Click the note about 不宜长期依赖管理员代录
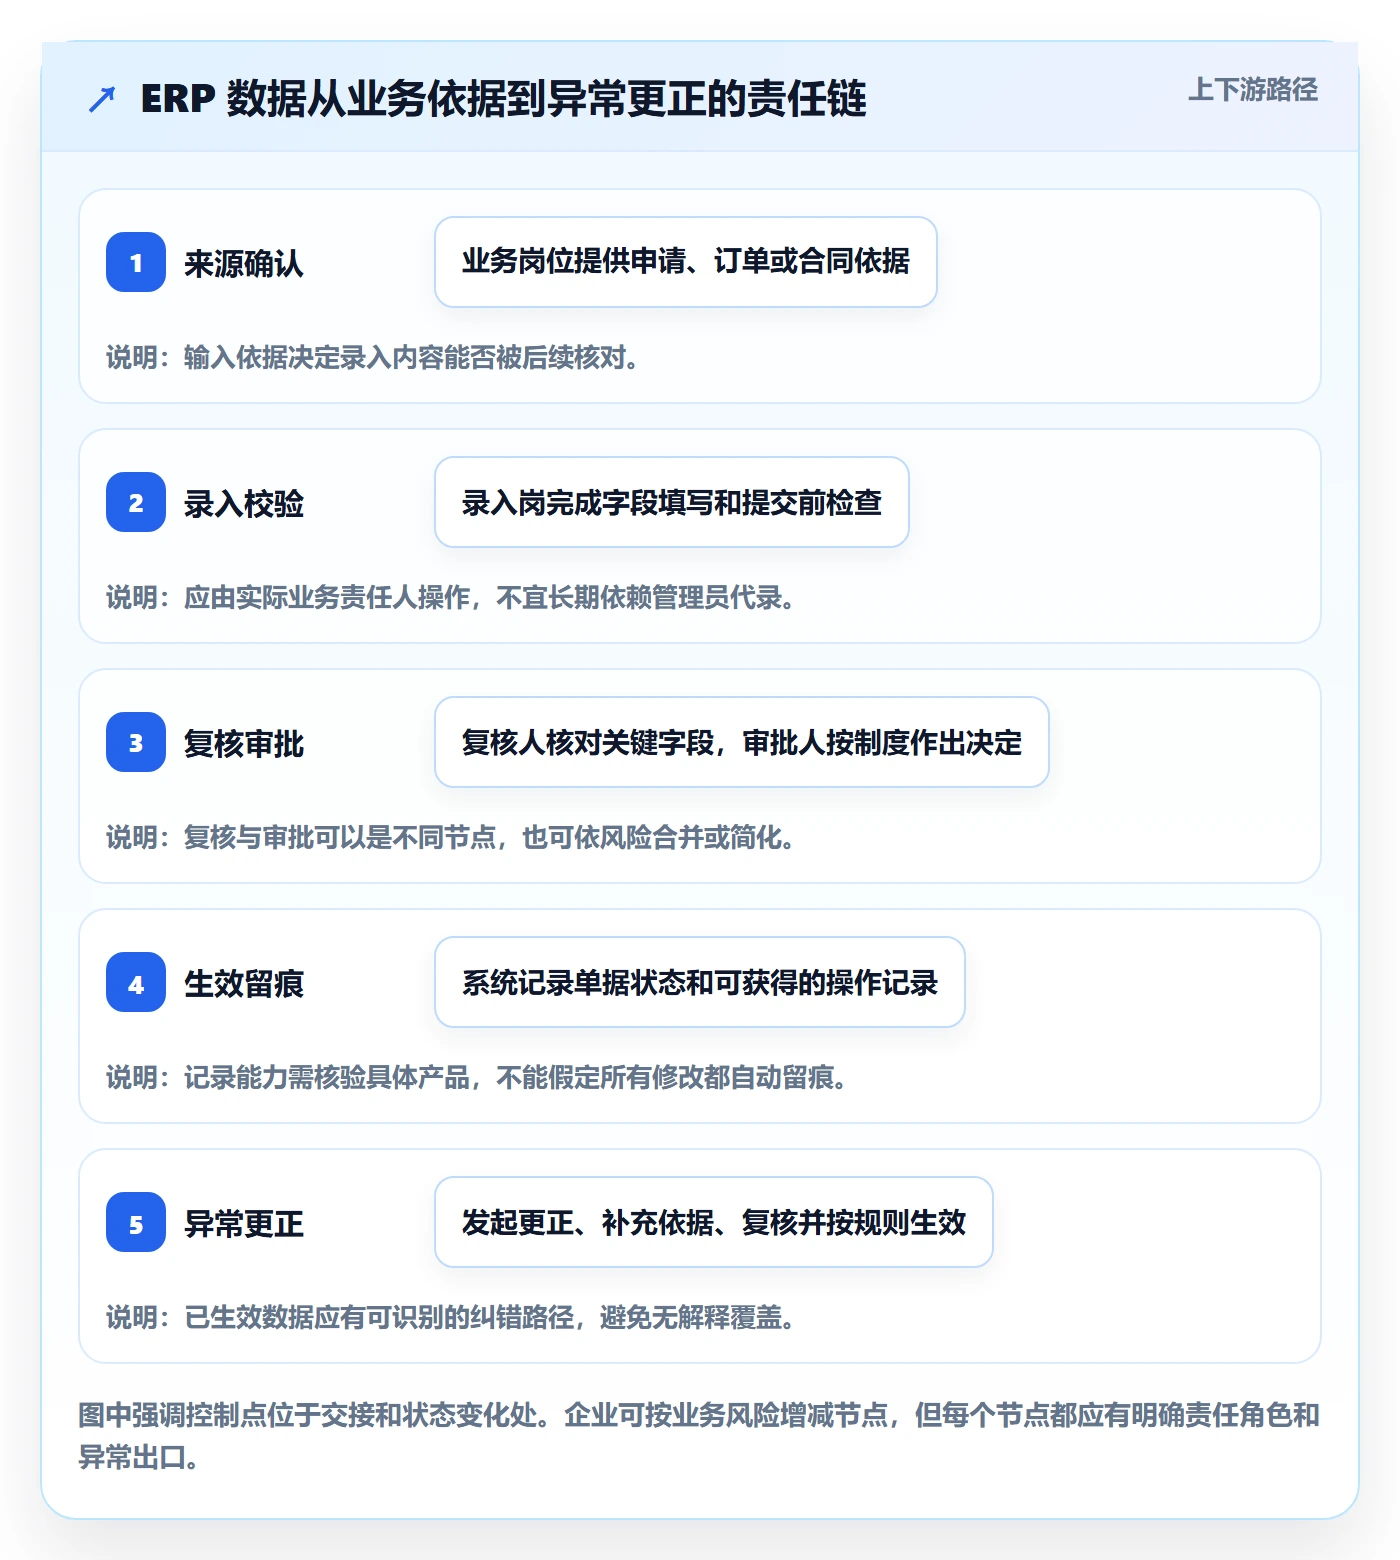This screenshot has height=1560, width=1400. tap(451, 597)
